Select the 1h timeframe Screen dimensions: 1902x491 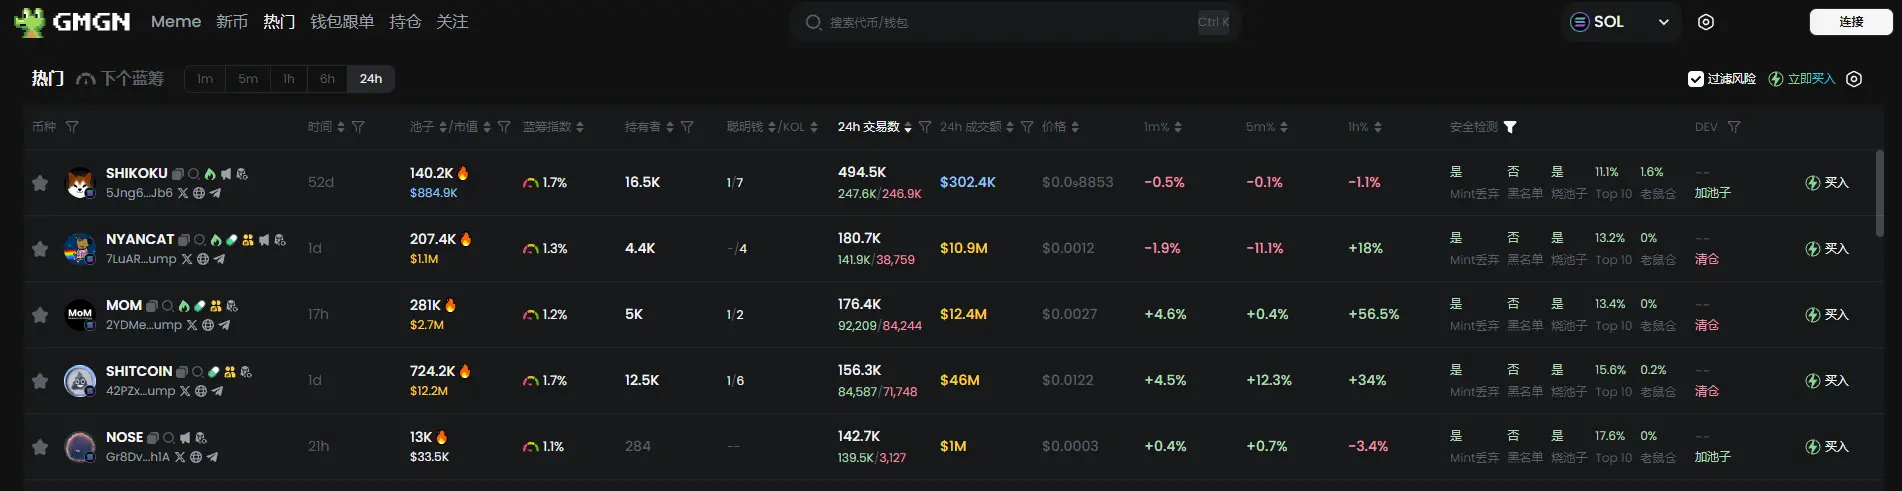289,79
